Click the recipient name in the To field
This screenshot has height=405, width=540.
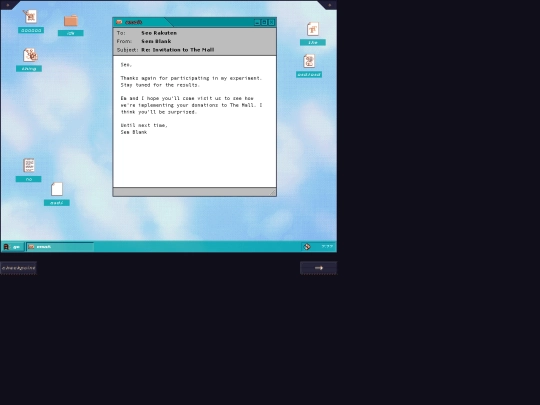pos(159,33)
